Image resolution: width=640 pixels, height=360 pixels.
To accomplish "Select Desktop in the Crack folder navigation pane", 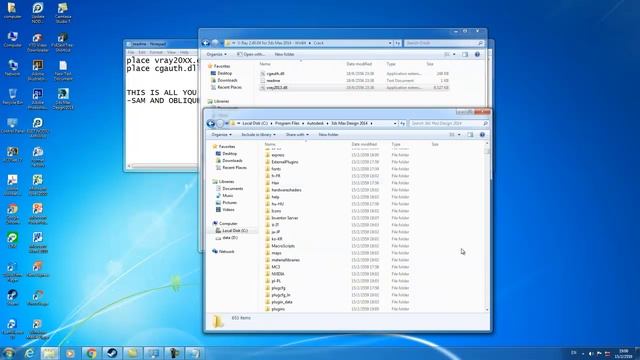I will click(x=224, y=73).
